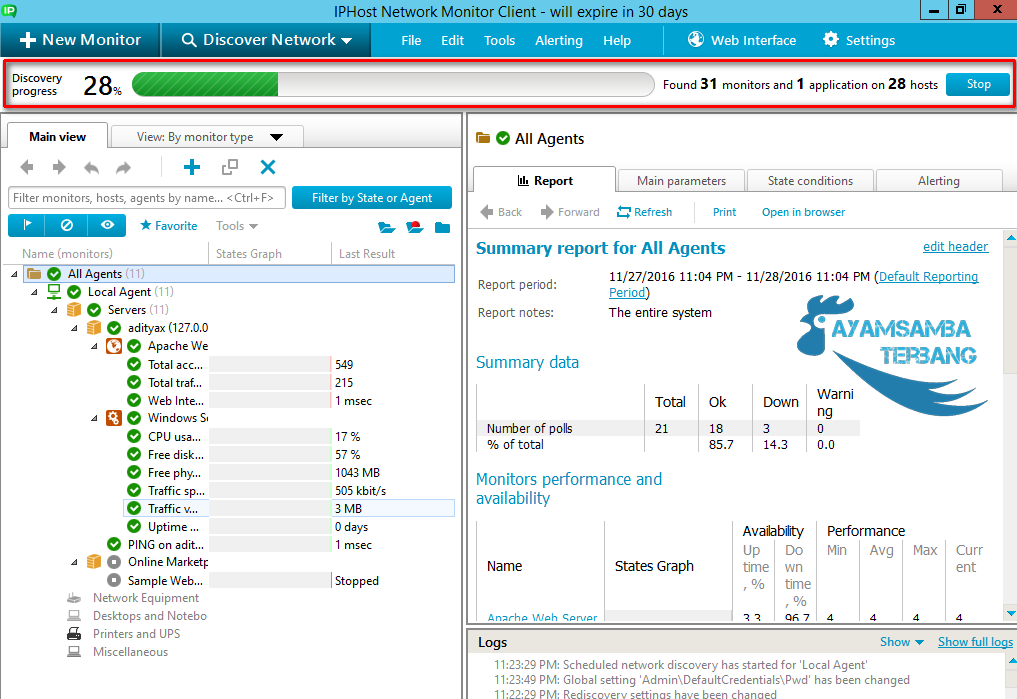The width and height of the screenshot is (1017, 699).
Task: Open the Alerting menu
Action: click(559, 41)
